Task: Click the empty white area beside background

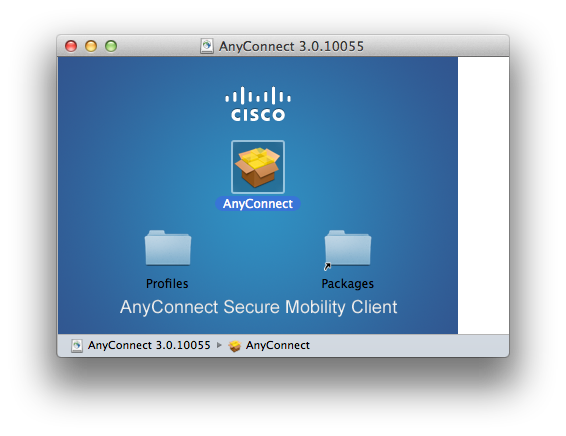Action: (483, 195)
